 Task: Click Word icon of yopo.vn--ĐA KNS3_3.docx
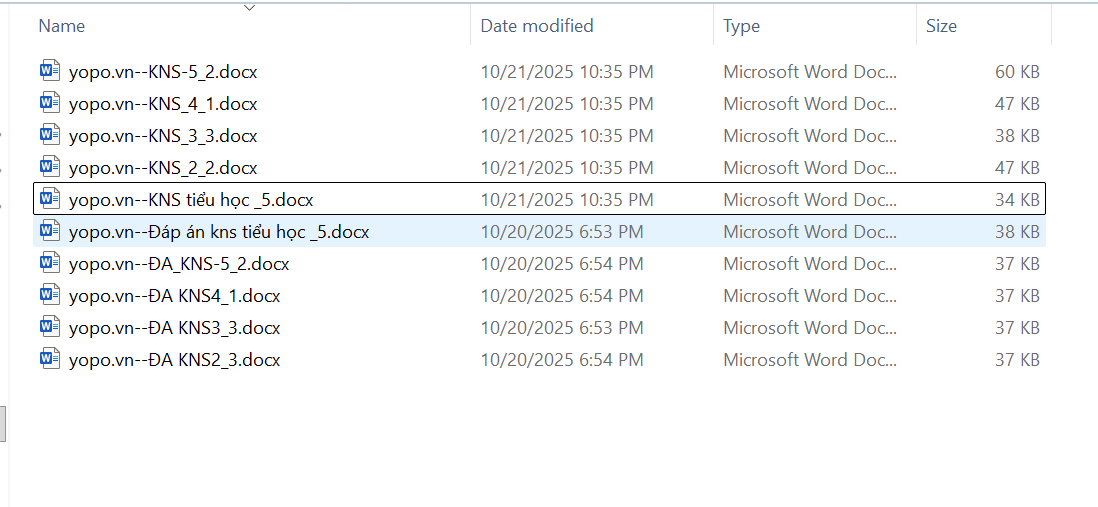[x=50, y=328]
